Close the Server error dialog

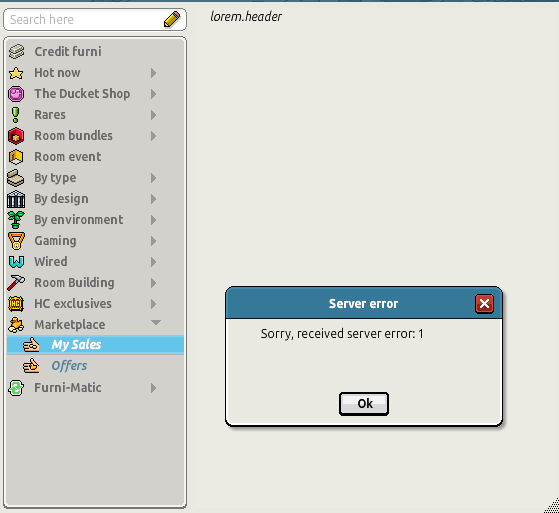(484, 304)
